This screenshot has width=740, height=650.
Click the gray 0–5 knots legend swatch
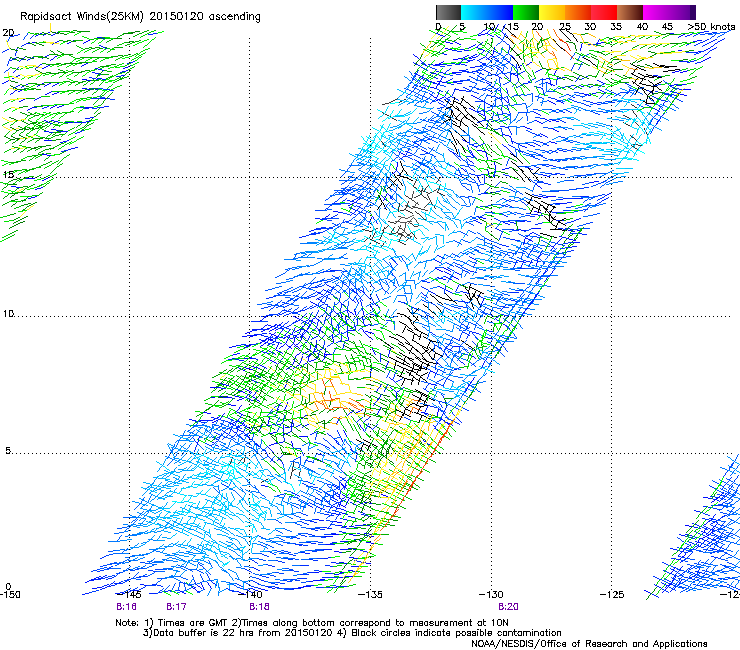pyautogui.click(x=448, y=12)
